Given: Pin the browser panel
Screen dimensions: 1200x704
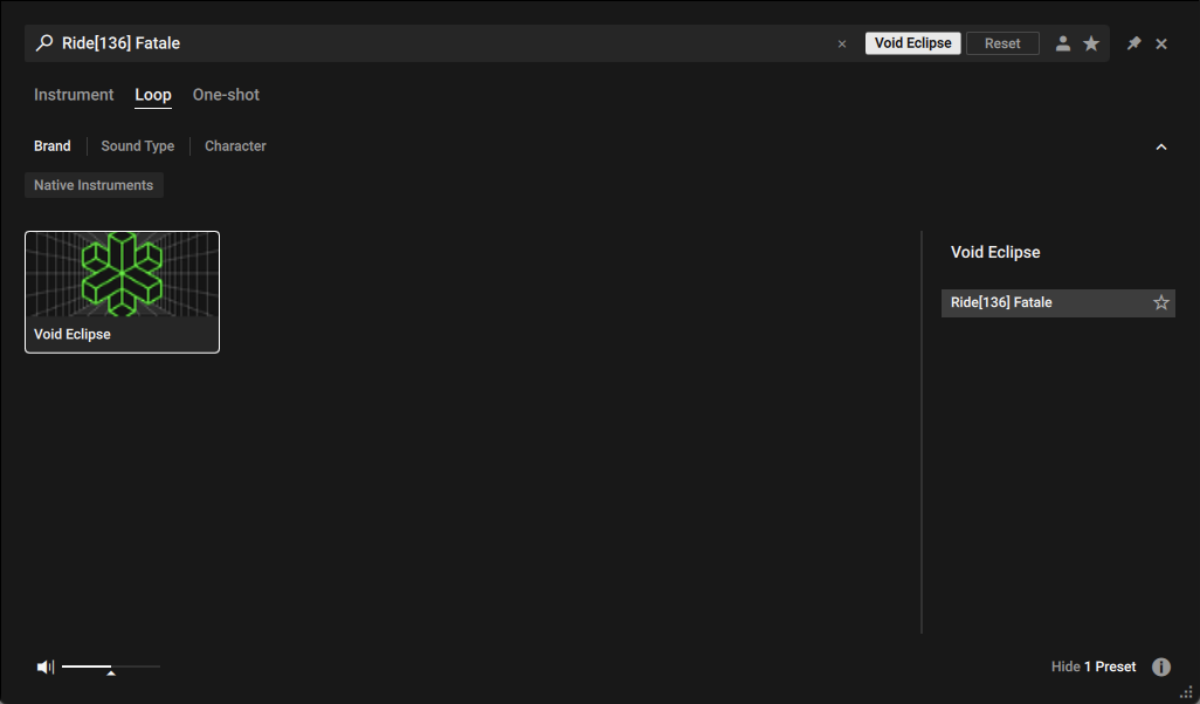Looking at the screenshot, I should pyautogui.click(x=1134, y=44).
